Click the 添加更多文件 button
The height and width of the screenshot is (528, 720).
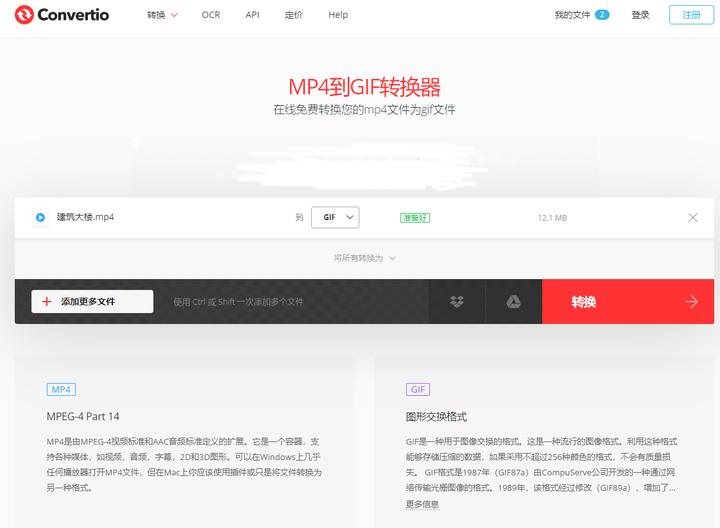92,301
